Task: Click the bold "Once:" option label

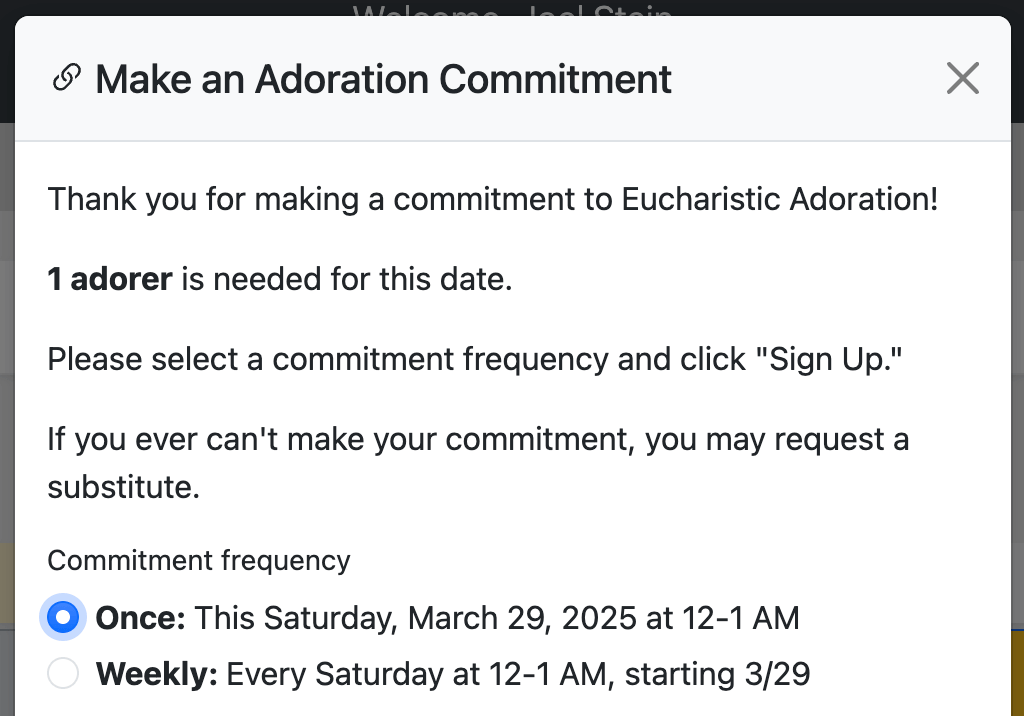Action: pyautogui.click(x=141, y=618)
